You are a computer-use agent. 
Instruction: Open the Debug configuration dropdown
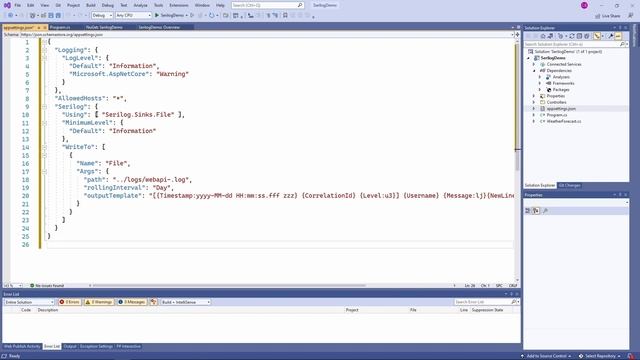(x=102, y=15)
